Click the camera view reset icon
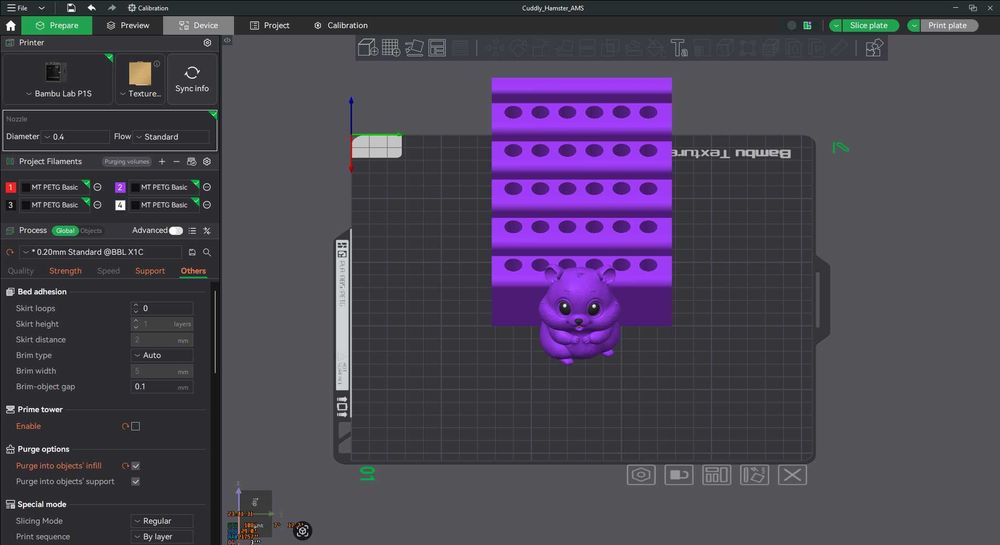 coord(302,530)
